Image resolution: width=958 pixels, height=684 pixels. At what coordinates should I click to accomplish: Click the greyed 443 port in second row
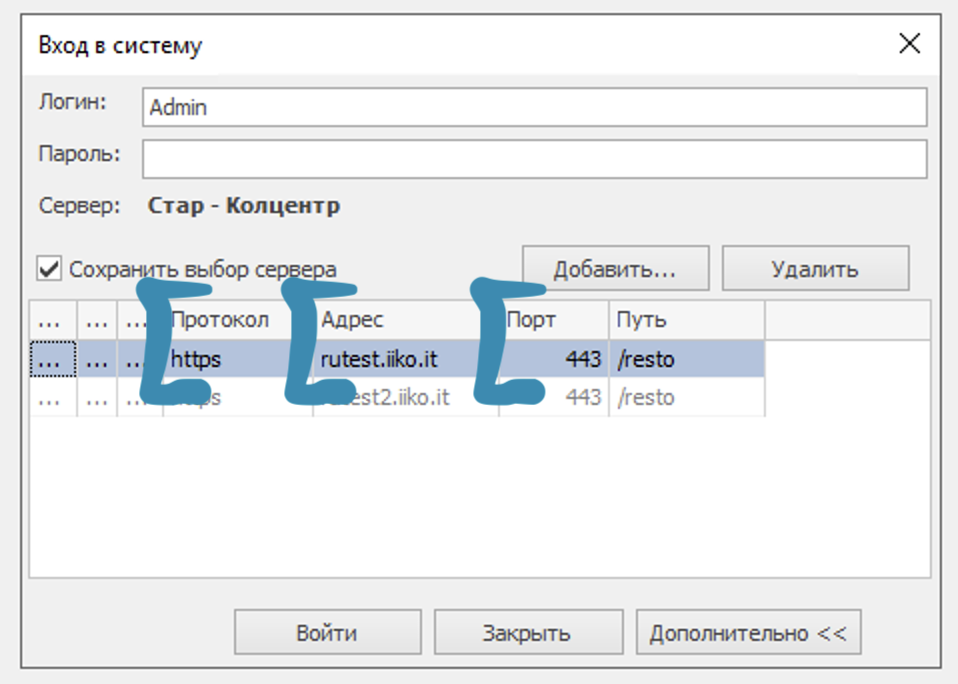point(582,397)
